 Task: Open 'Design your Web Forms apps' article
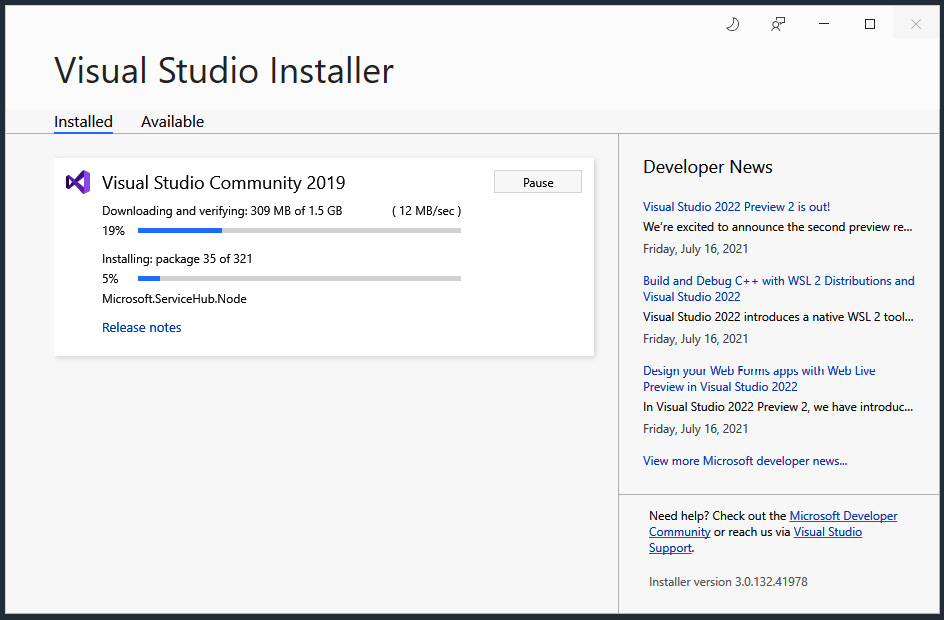tap(759, 379)
